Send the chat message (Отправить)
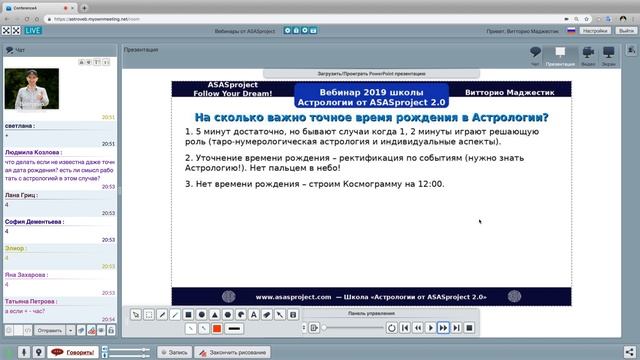 [x=50, y=330]
